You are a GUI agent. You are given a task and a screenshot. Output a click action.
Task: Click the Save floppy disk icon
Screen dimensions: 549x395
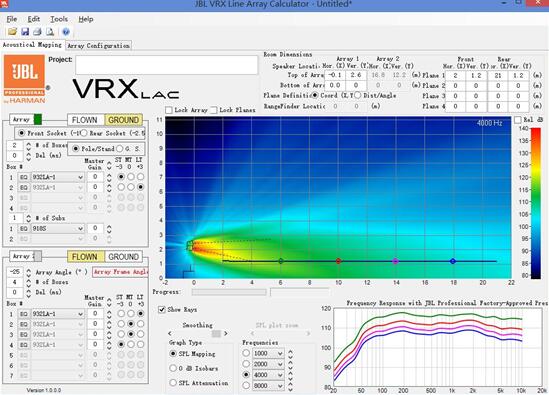25,32
